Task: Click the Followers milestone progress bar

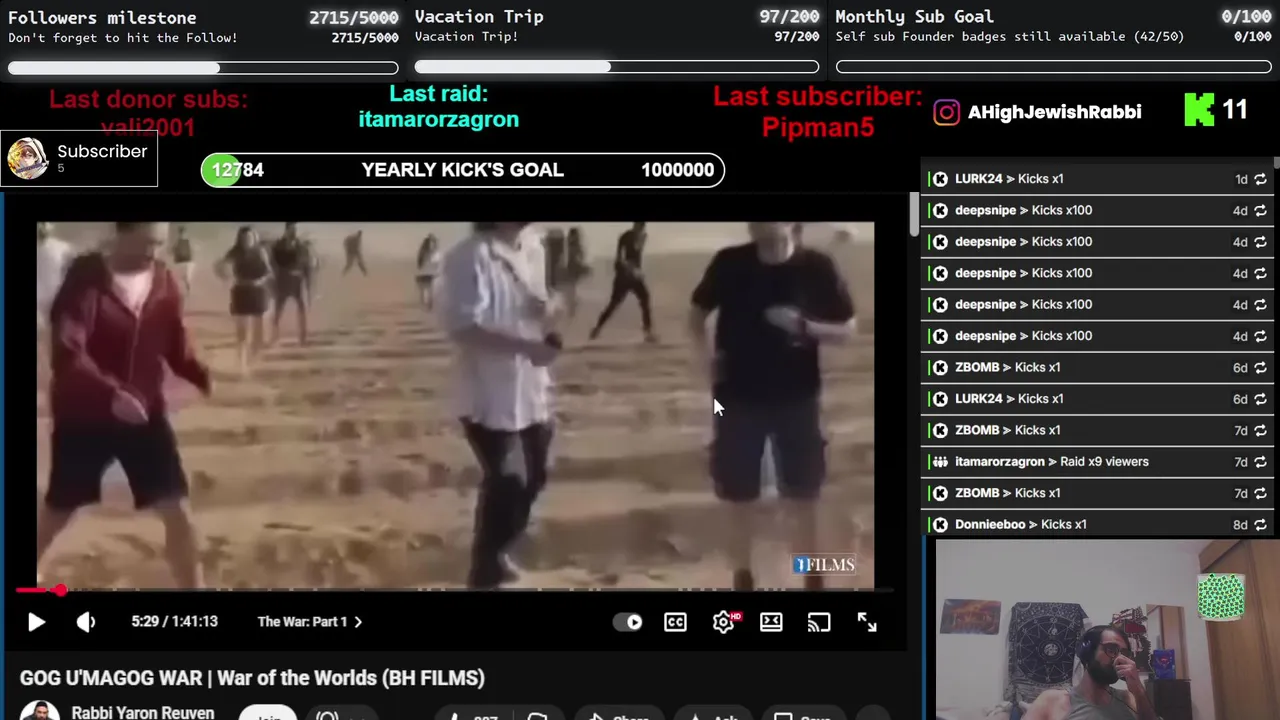Action: pos(203,68)
